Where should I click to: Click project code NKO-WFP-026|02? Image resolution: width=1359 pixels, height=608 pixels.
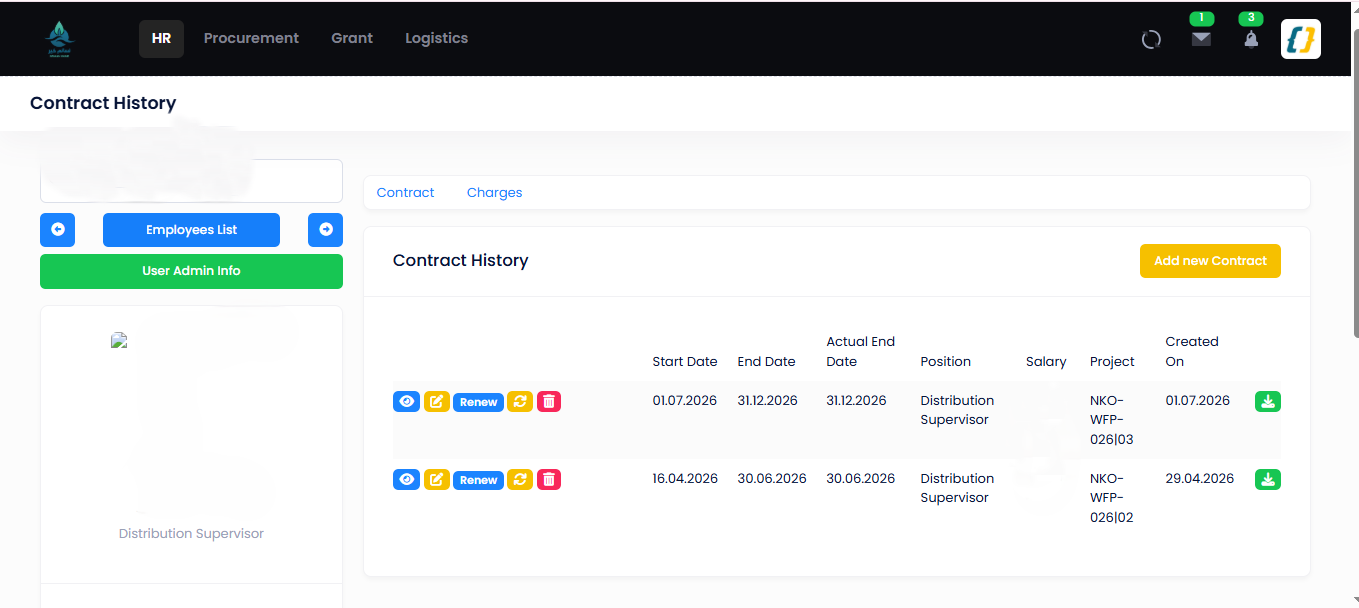(x=1112, y=498)
